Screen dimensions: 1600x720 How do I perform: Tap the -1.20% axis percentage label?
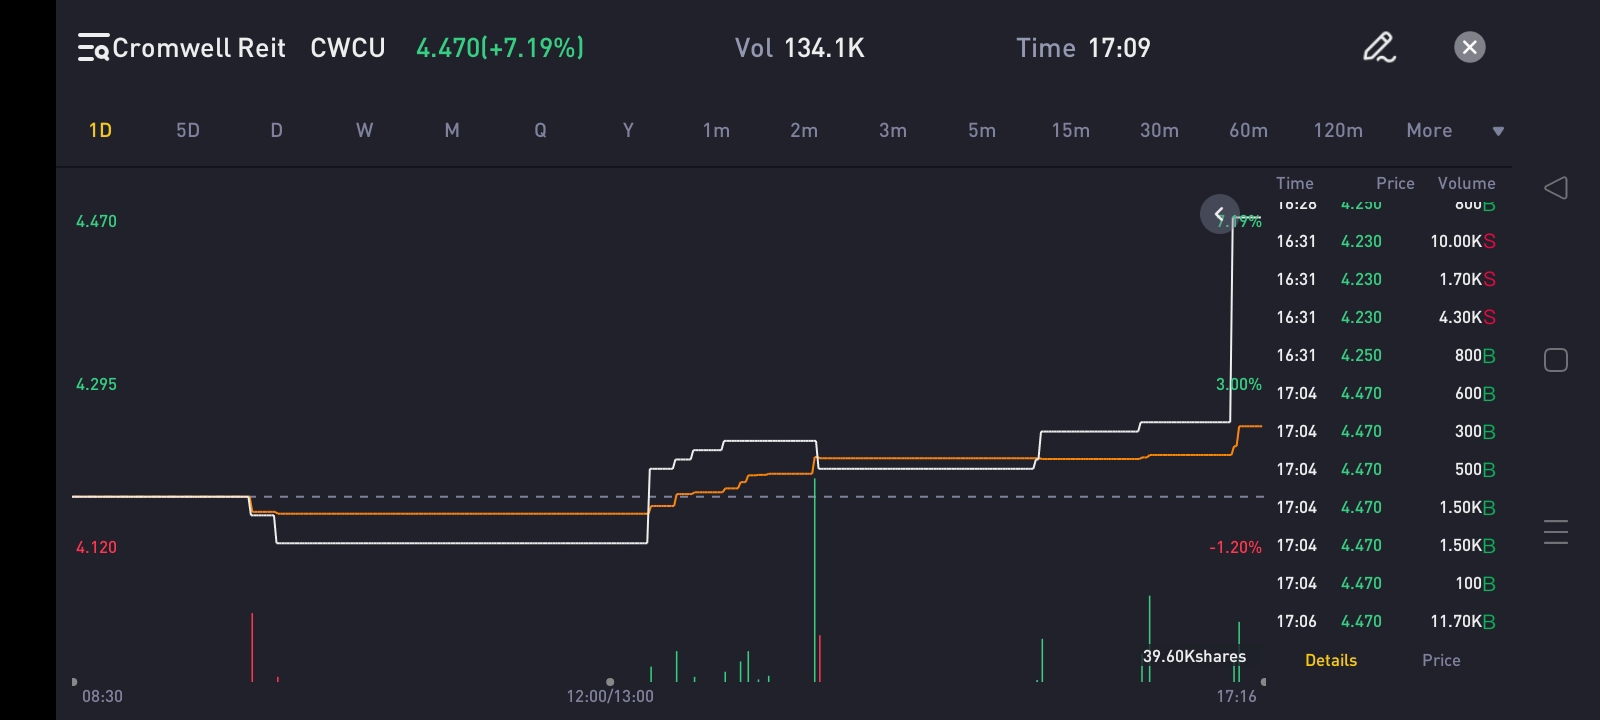click(x=1235, y=547)
